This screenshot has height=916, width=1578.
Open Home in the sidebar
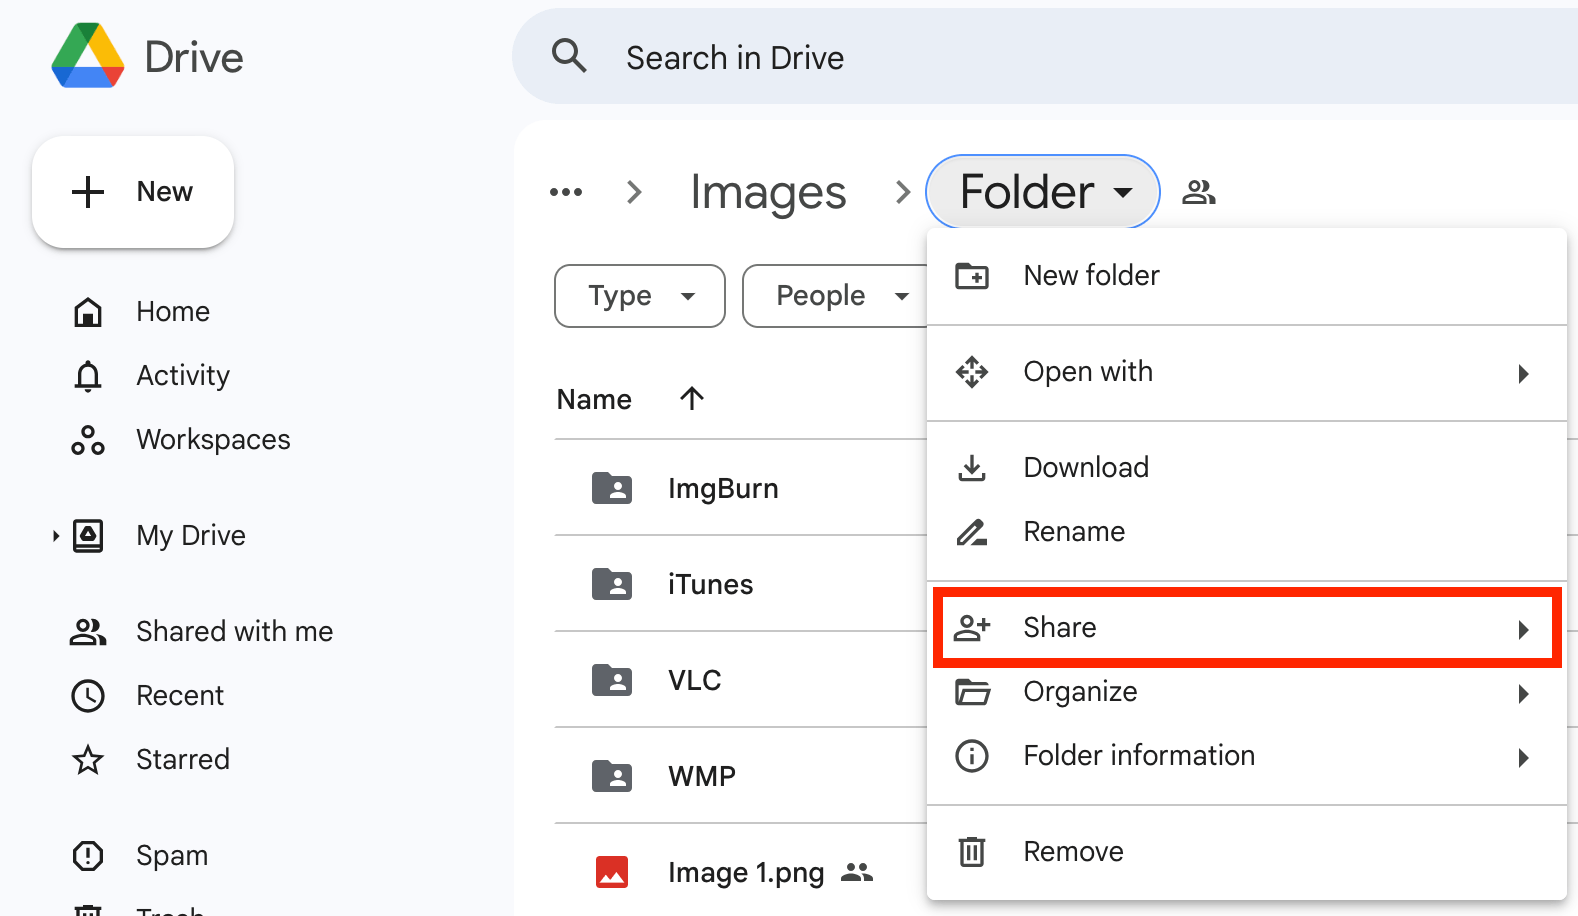click(x=173, y=312)
